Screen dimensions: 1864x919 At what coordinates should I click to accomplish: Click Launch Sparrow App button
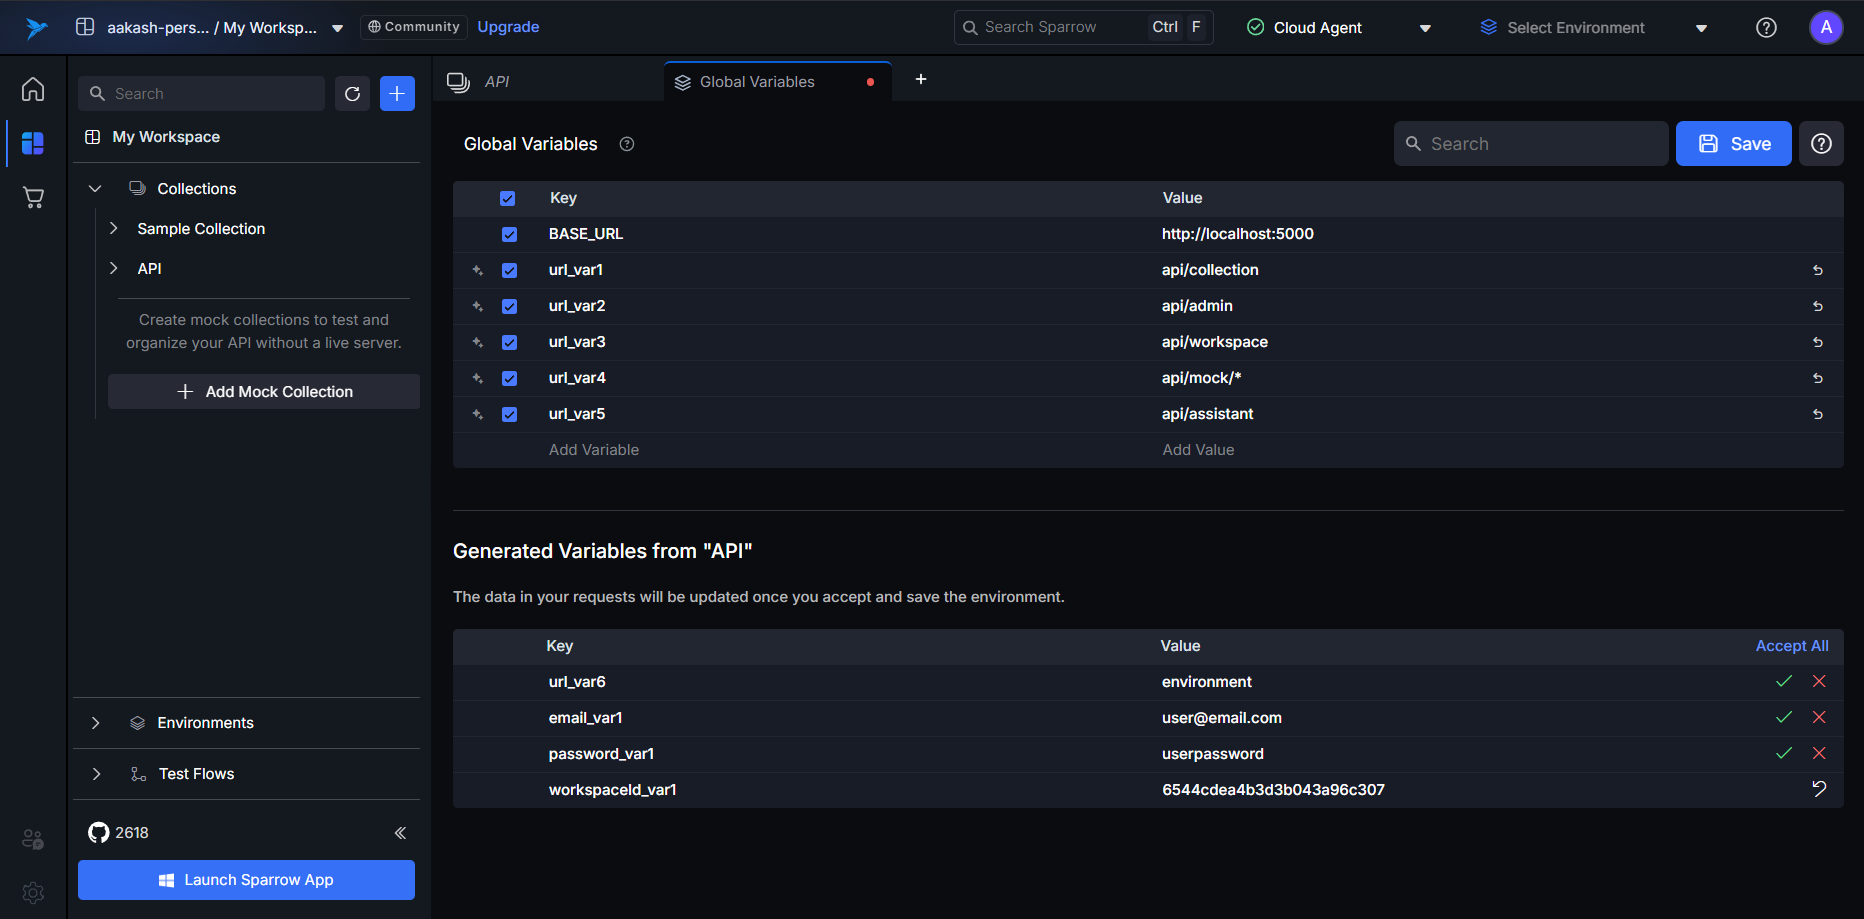pyautogui.click(x=246, y=880)
